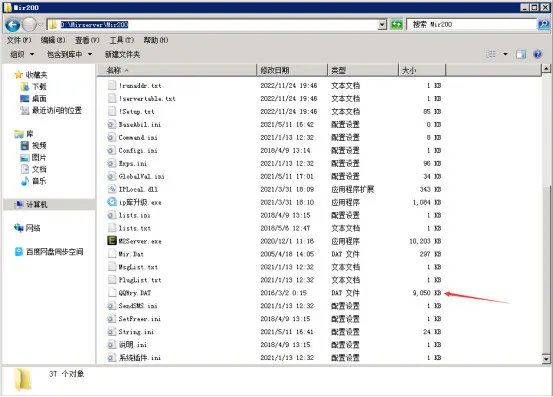Select the !runaddr.txt file name
The height and width of the screenshot is (397, 553).
coord(140,85)
